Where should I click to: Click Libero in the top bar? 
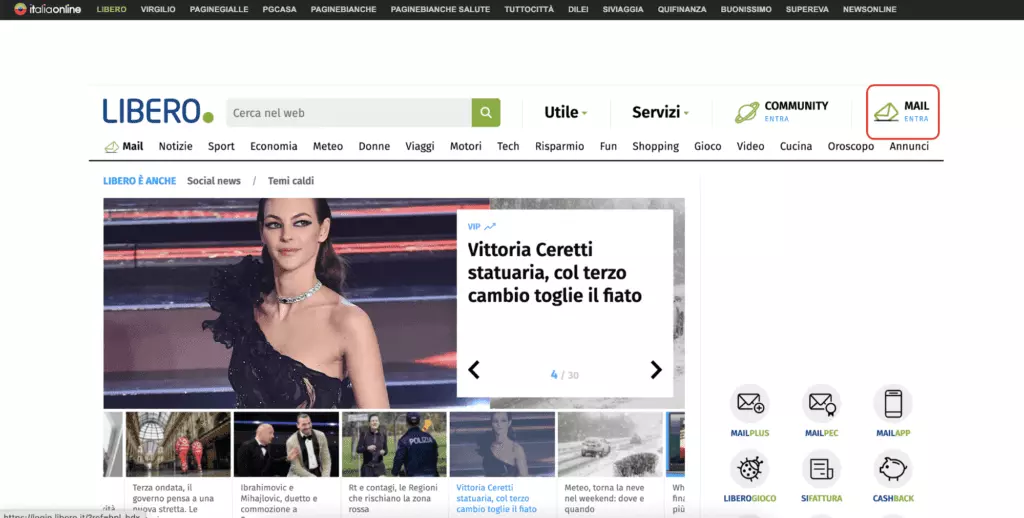[x=112, y=9]
